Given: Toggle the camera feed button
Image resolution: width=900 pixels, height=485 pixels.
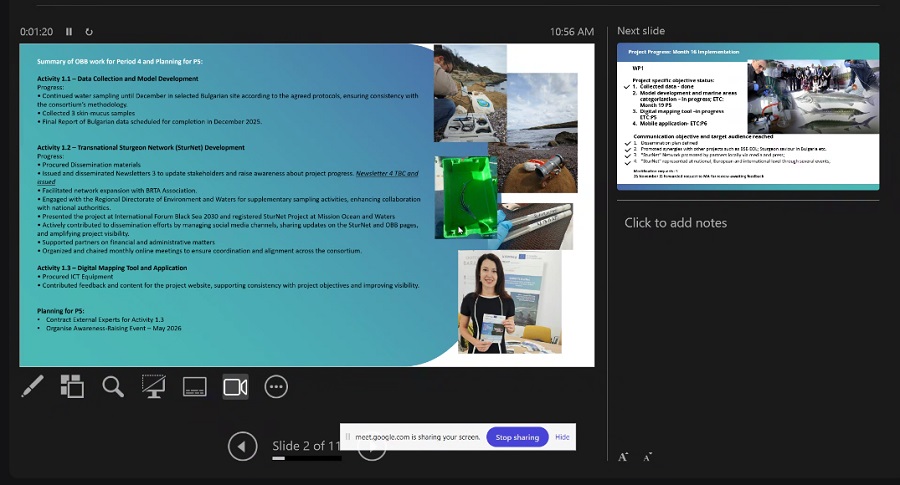Looking at the screenshot, I should click(x=235, y=386).
